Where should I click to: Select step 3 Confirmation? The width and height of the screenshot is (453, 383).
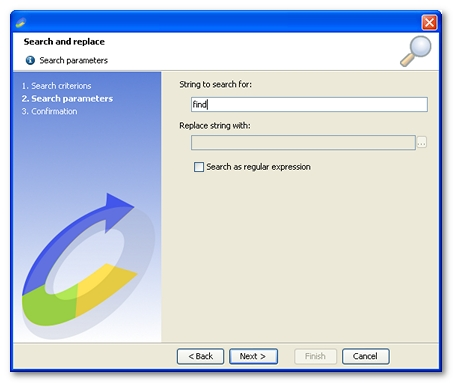point(49,111)
